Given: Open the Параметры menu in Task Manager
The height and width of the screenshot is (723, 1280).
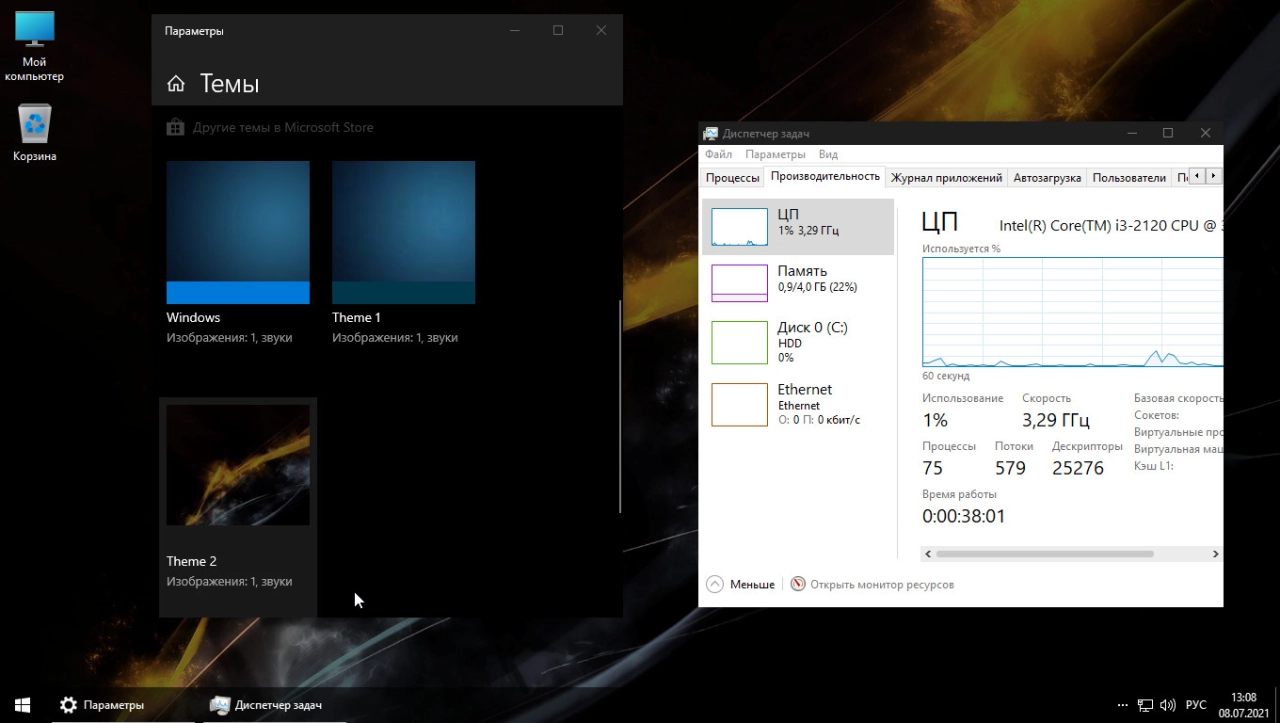Looking at the screenshot, I should [775, 154].
